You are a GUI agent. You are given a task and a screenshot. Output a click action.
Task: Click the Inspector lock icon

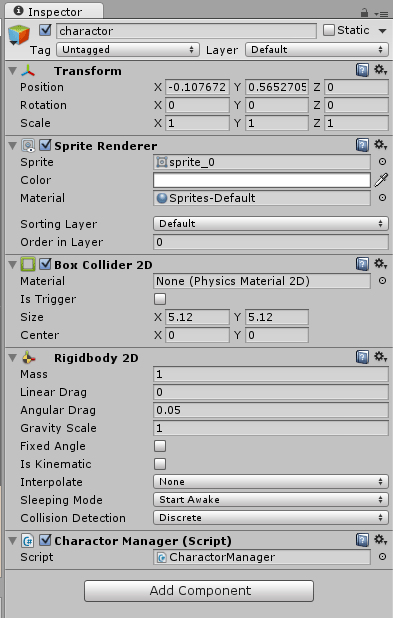point(364,13)
